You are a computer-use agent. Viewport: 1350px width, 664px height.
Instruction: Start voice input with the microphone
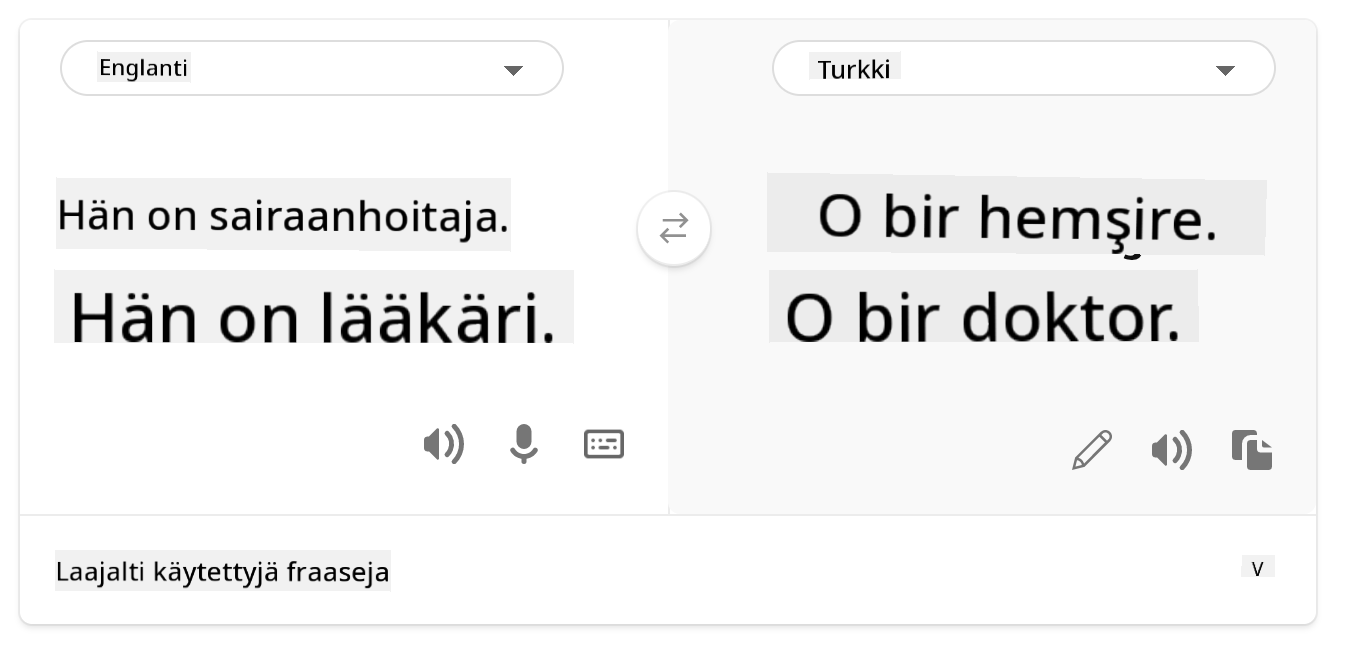[x=523, y=444]
